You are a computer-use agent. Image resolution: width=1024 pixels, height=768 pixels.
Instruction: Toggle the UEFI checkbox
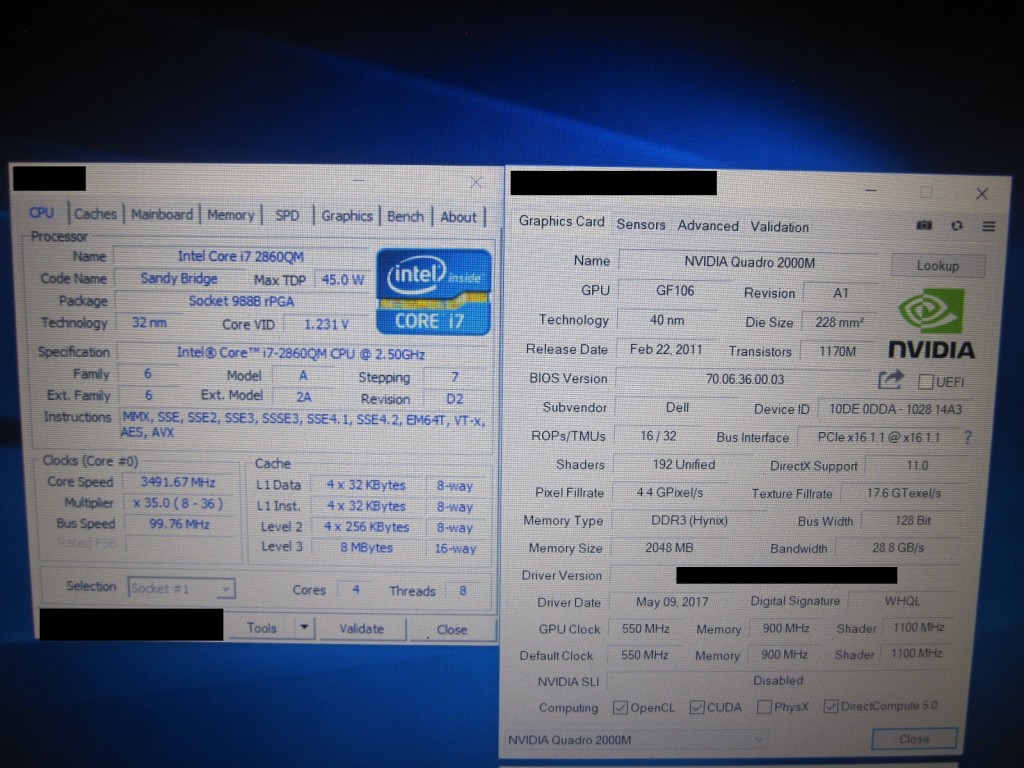click(925, 381)
